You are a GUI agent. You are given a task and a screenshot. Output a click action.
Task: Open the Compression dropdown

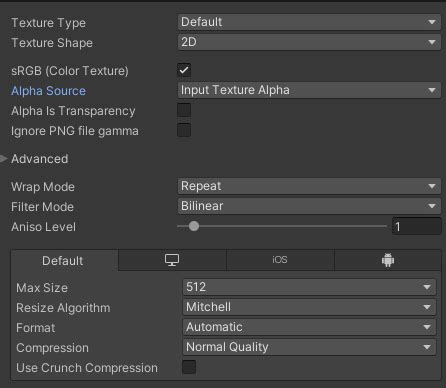[309, 347]
